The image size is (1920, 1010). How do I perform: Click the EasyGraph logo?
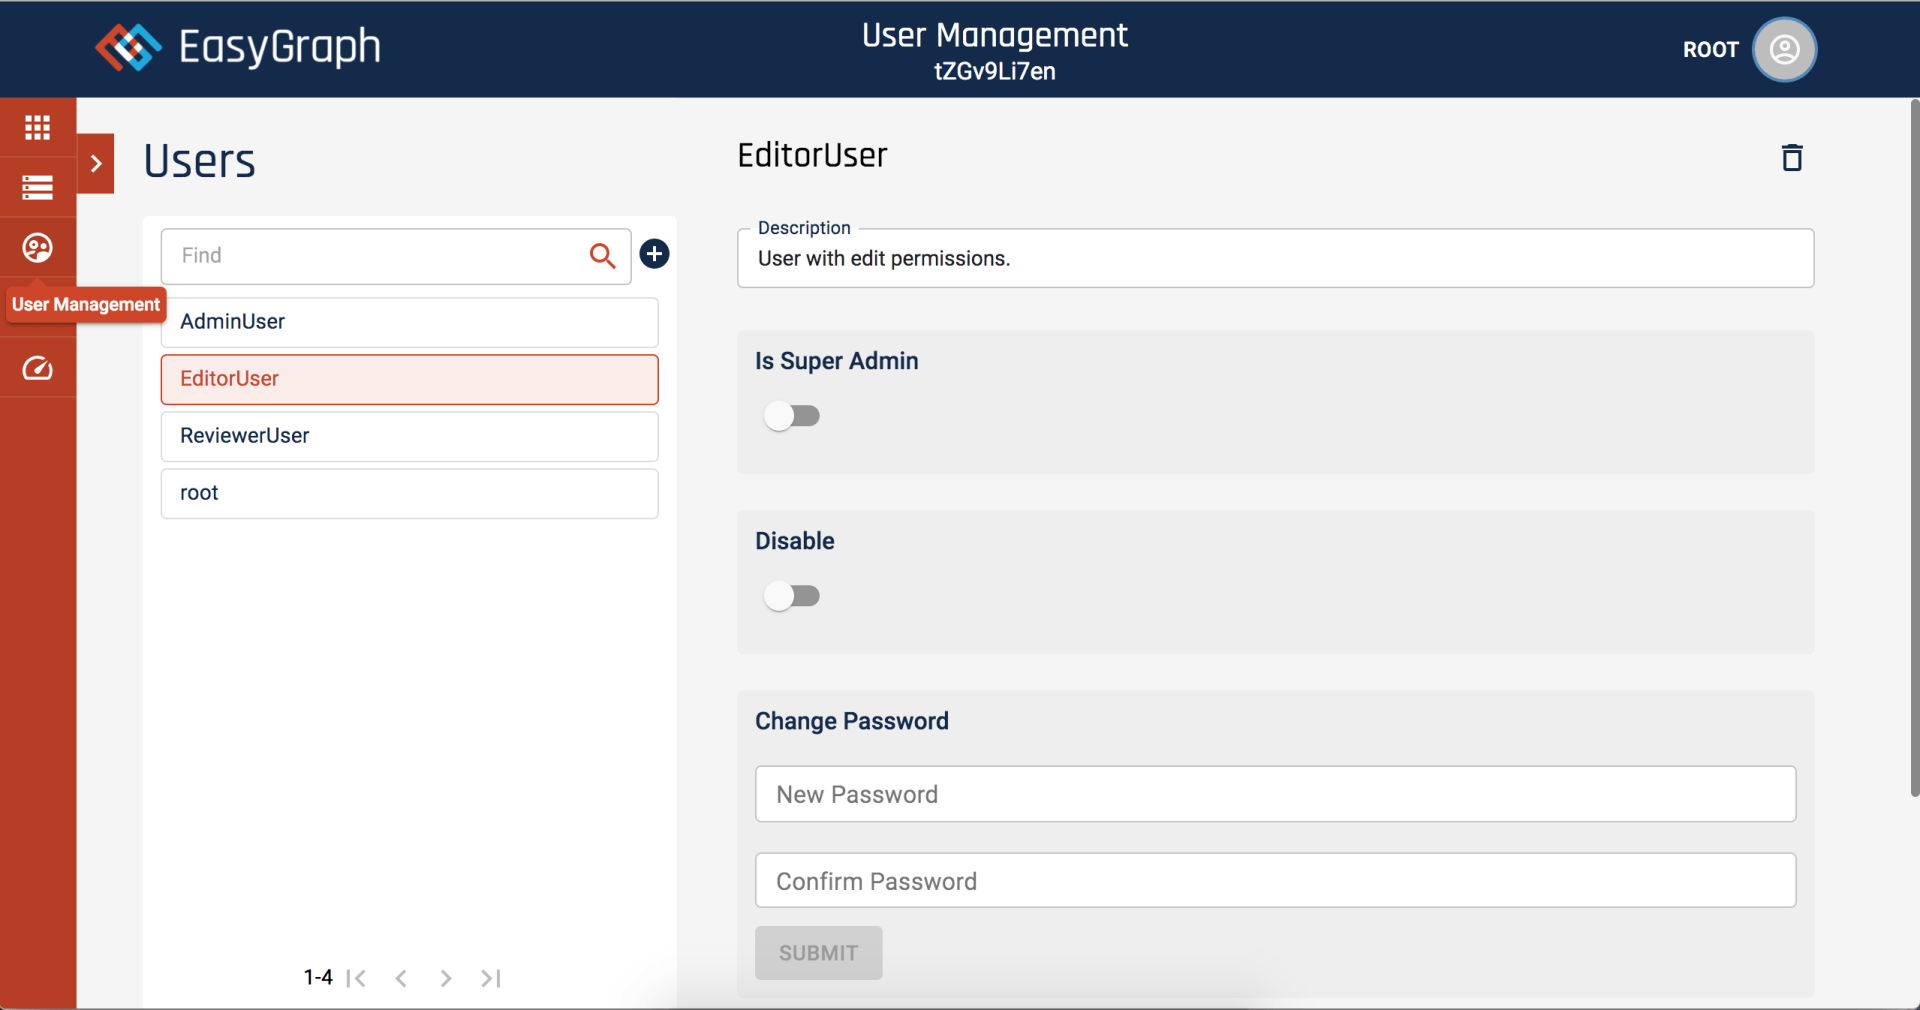[x=238, y=47]
